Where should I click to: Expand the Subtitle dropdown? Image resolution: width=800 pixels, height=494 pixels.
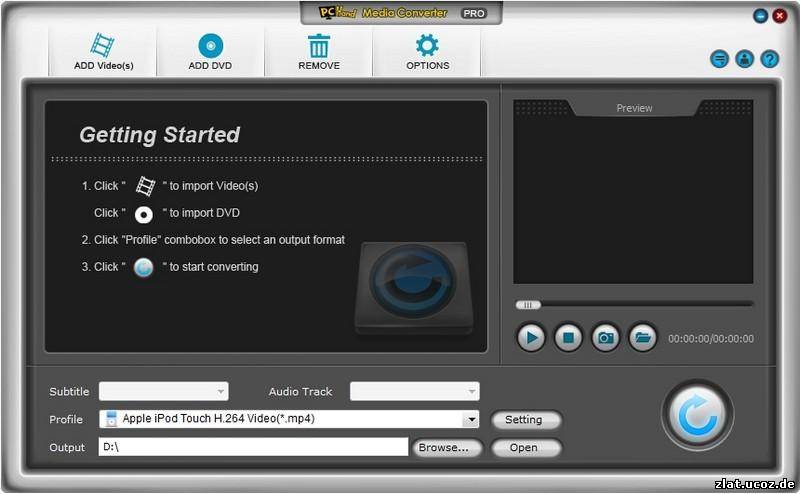click(x=220, y=391)
